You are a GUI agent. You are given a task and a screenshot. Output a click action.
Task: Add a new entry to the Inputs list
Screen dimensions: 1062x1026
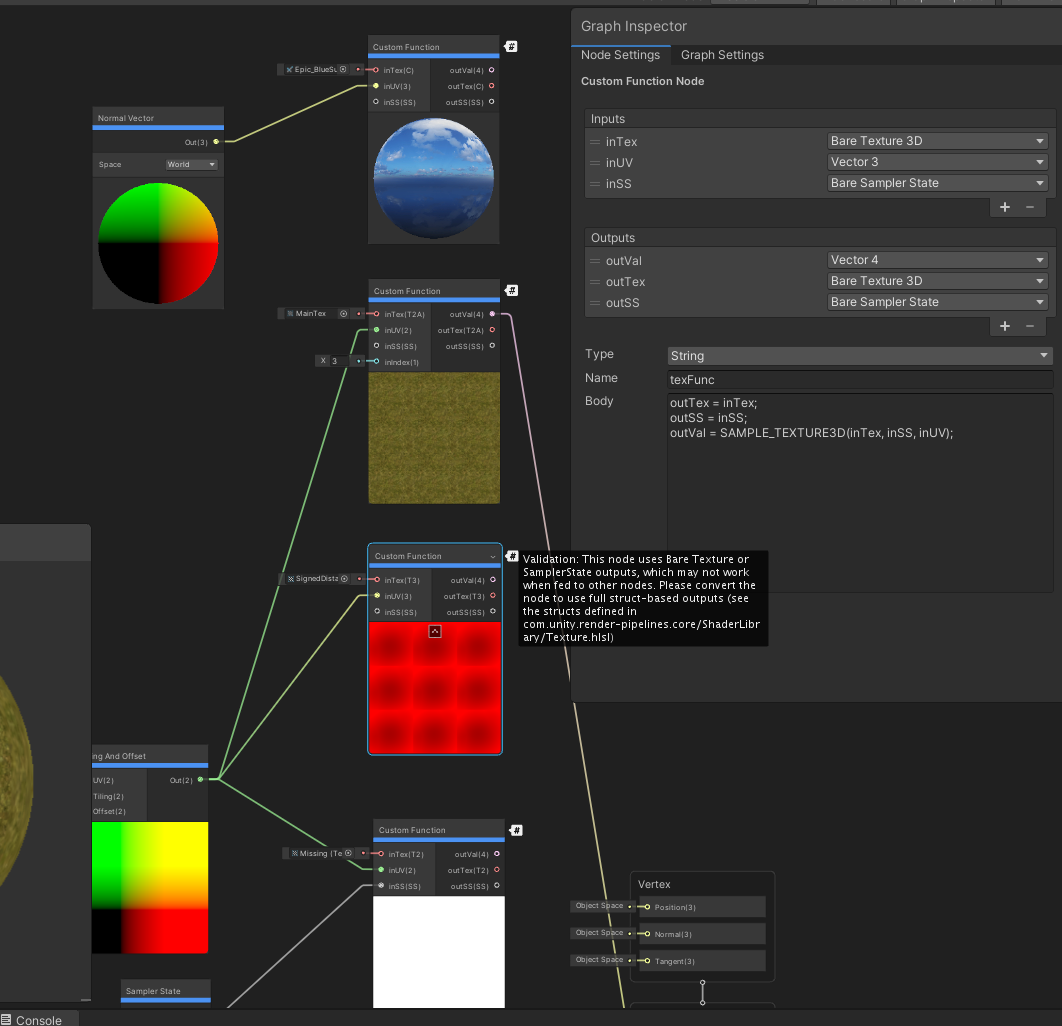pyautogui.click(x=1005, y=207)
